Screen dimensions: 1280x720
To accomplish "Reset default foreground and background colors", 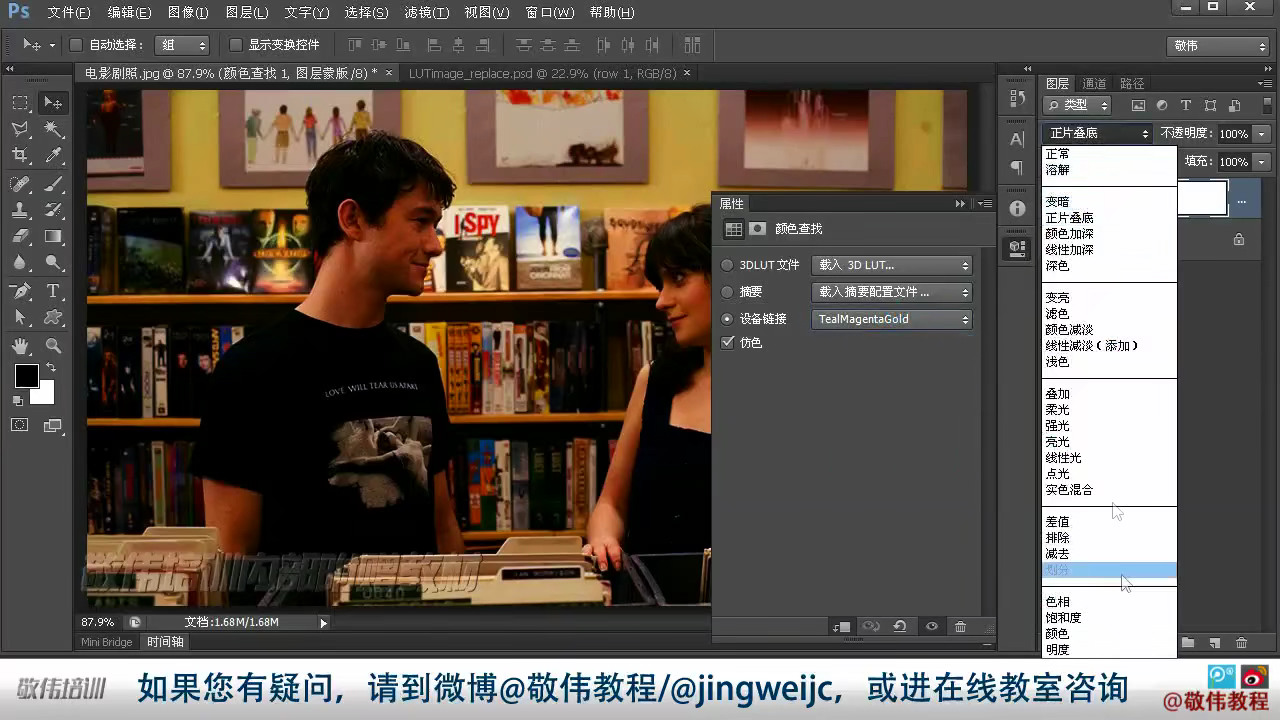I will pos(17,400).
